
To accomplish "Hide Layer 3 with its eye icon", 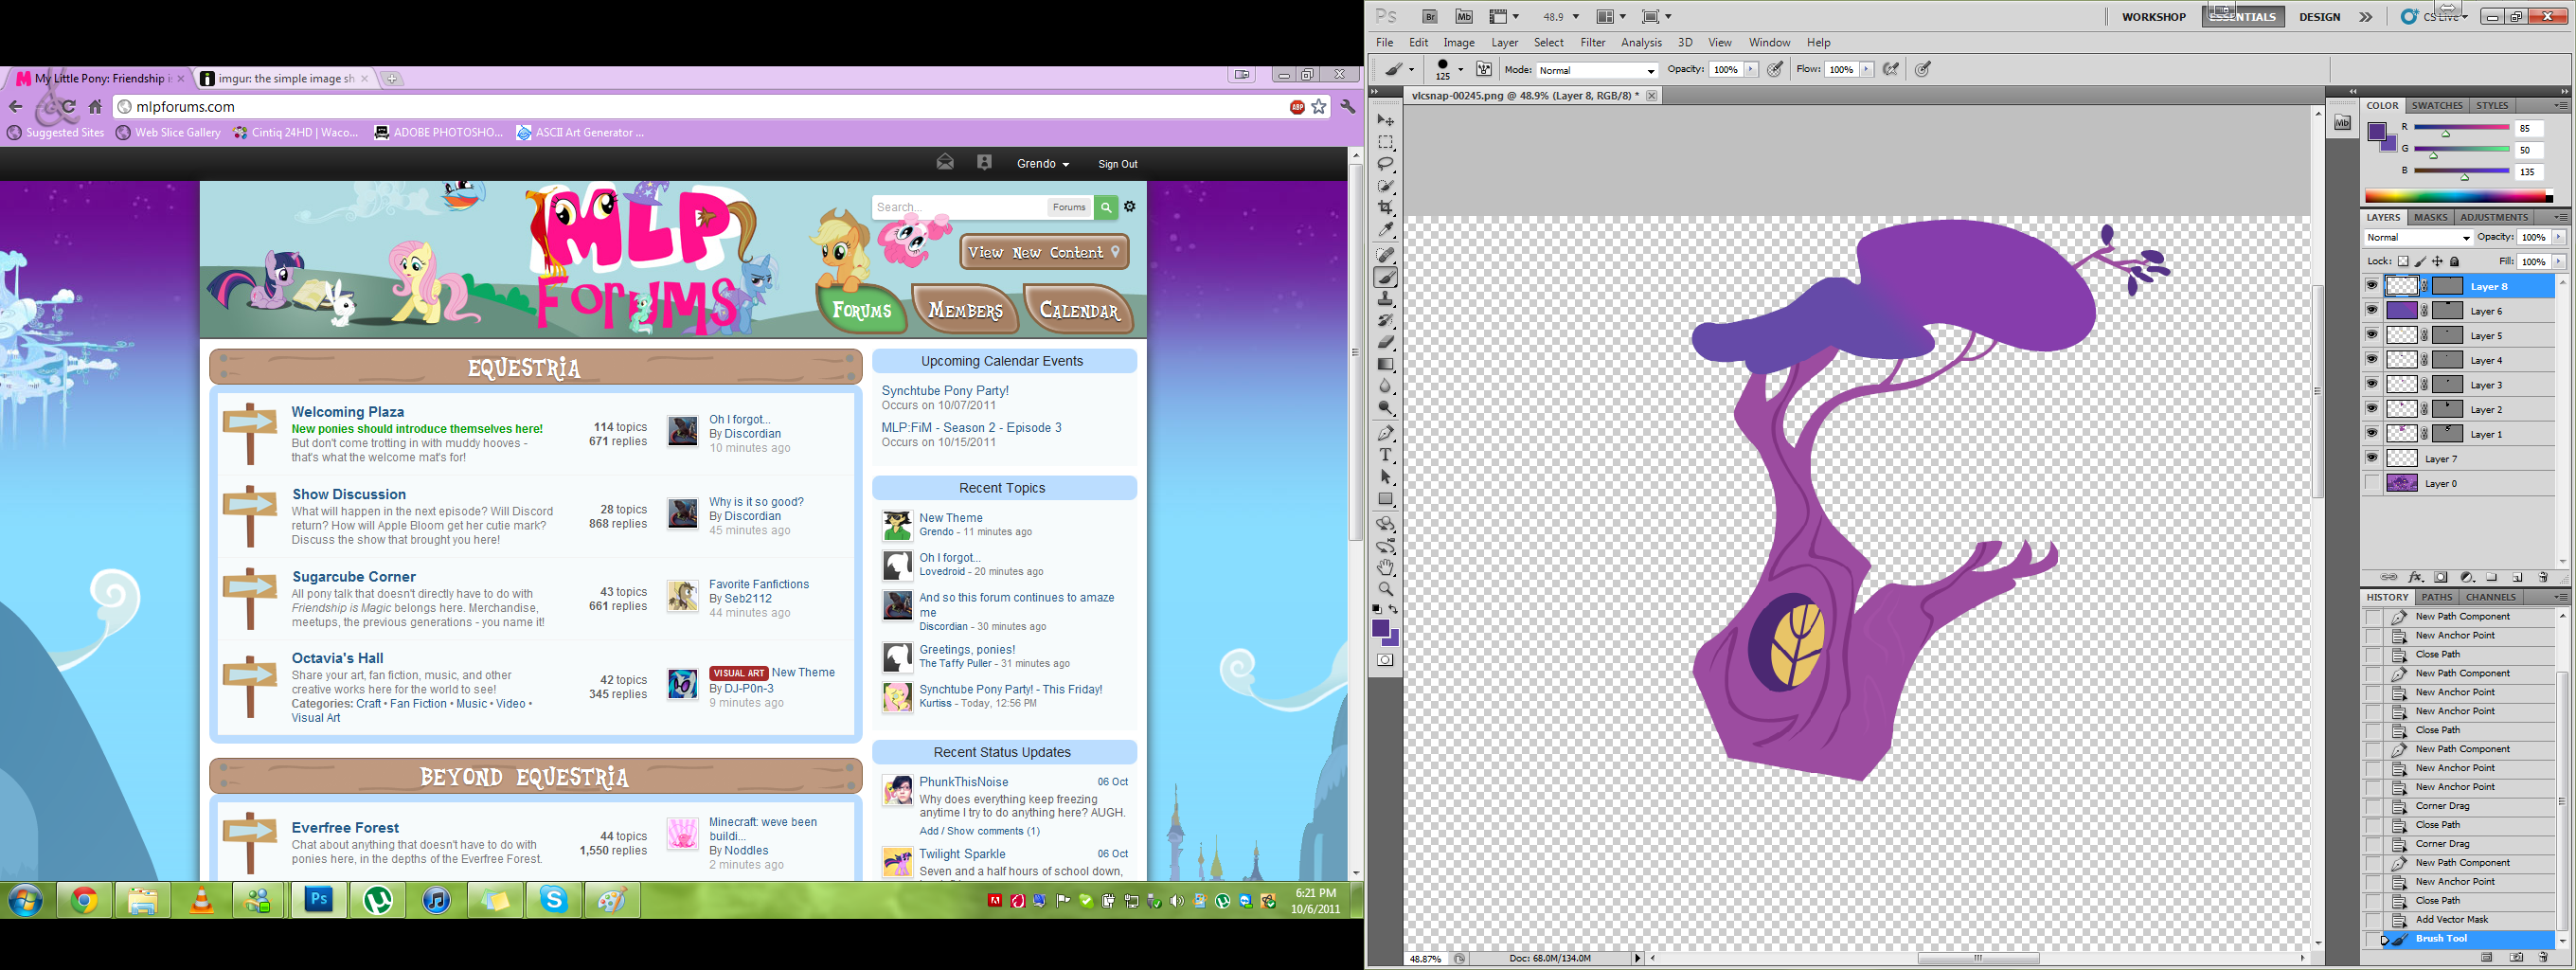I will [x=2372, y=384].
